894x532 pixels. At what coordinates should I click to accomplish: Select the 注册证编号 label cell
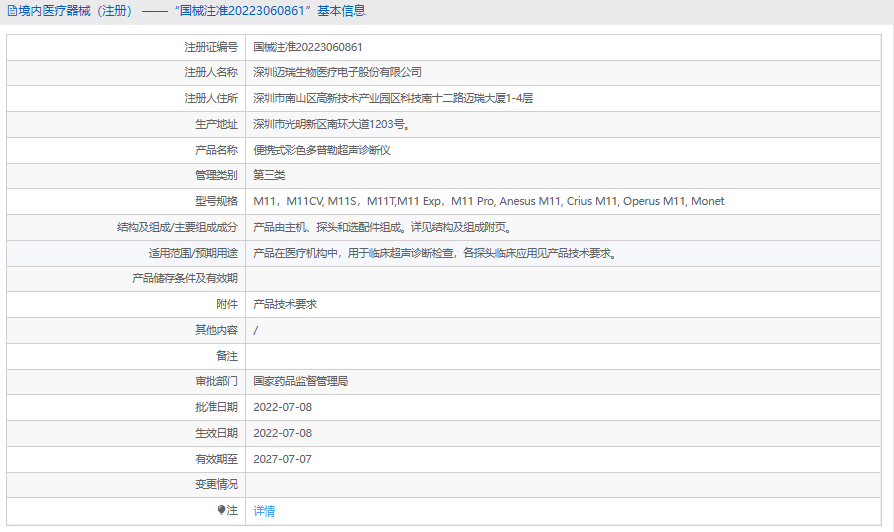click(x=127, y=47)
